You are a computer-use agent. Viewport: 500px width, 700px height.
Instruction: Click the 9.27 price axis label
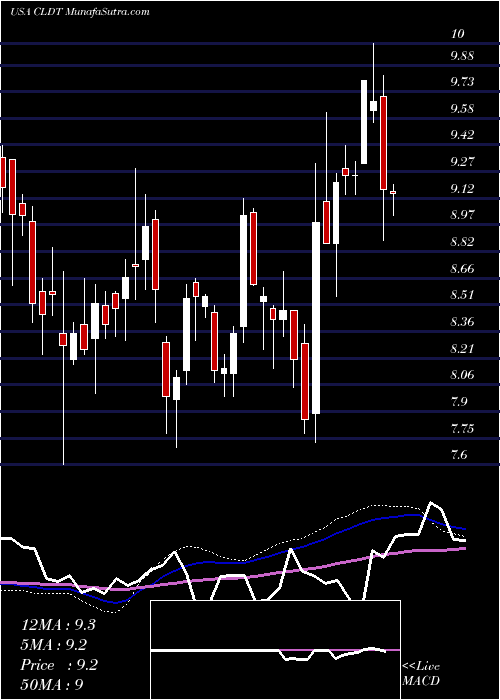tap(462, 162)
